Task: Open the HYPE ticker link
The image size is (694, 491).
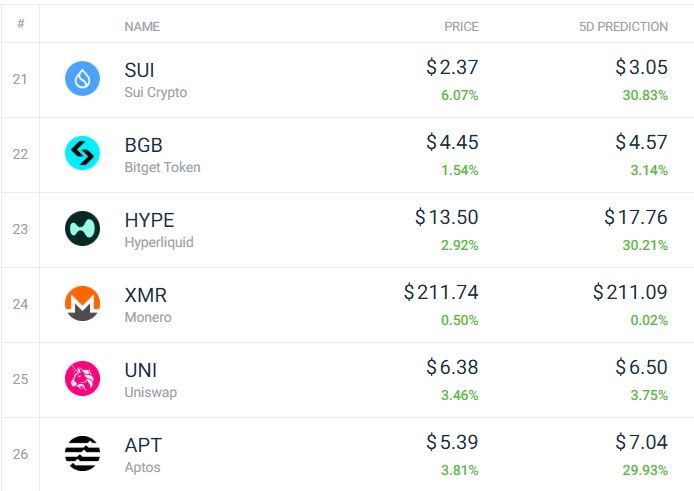Action: 149,220
